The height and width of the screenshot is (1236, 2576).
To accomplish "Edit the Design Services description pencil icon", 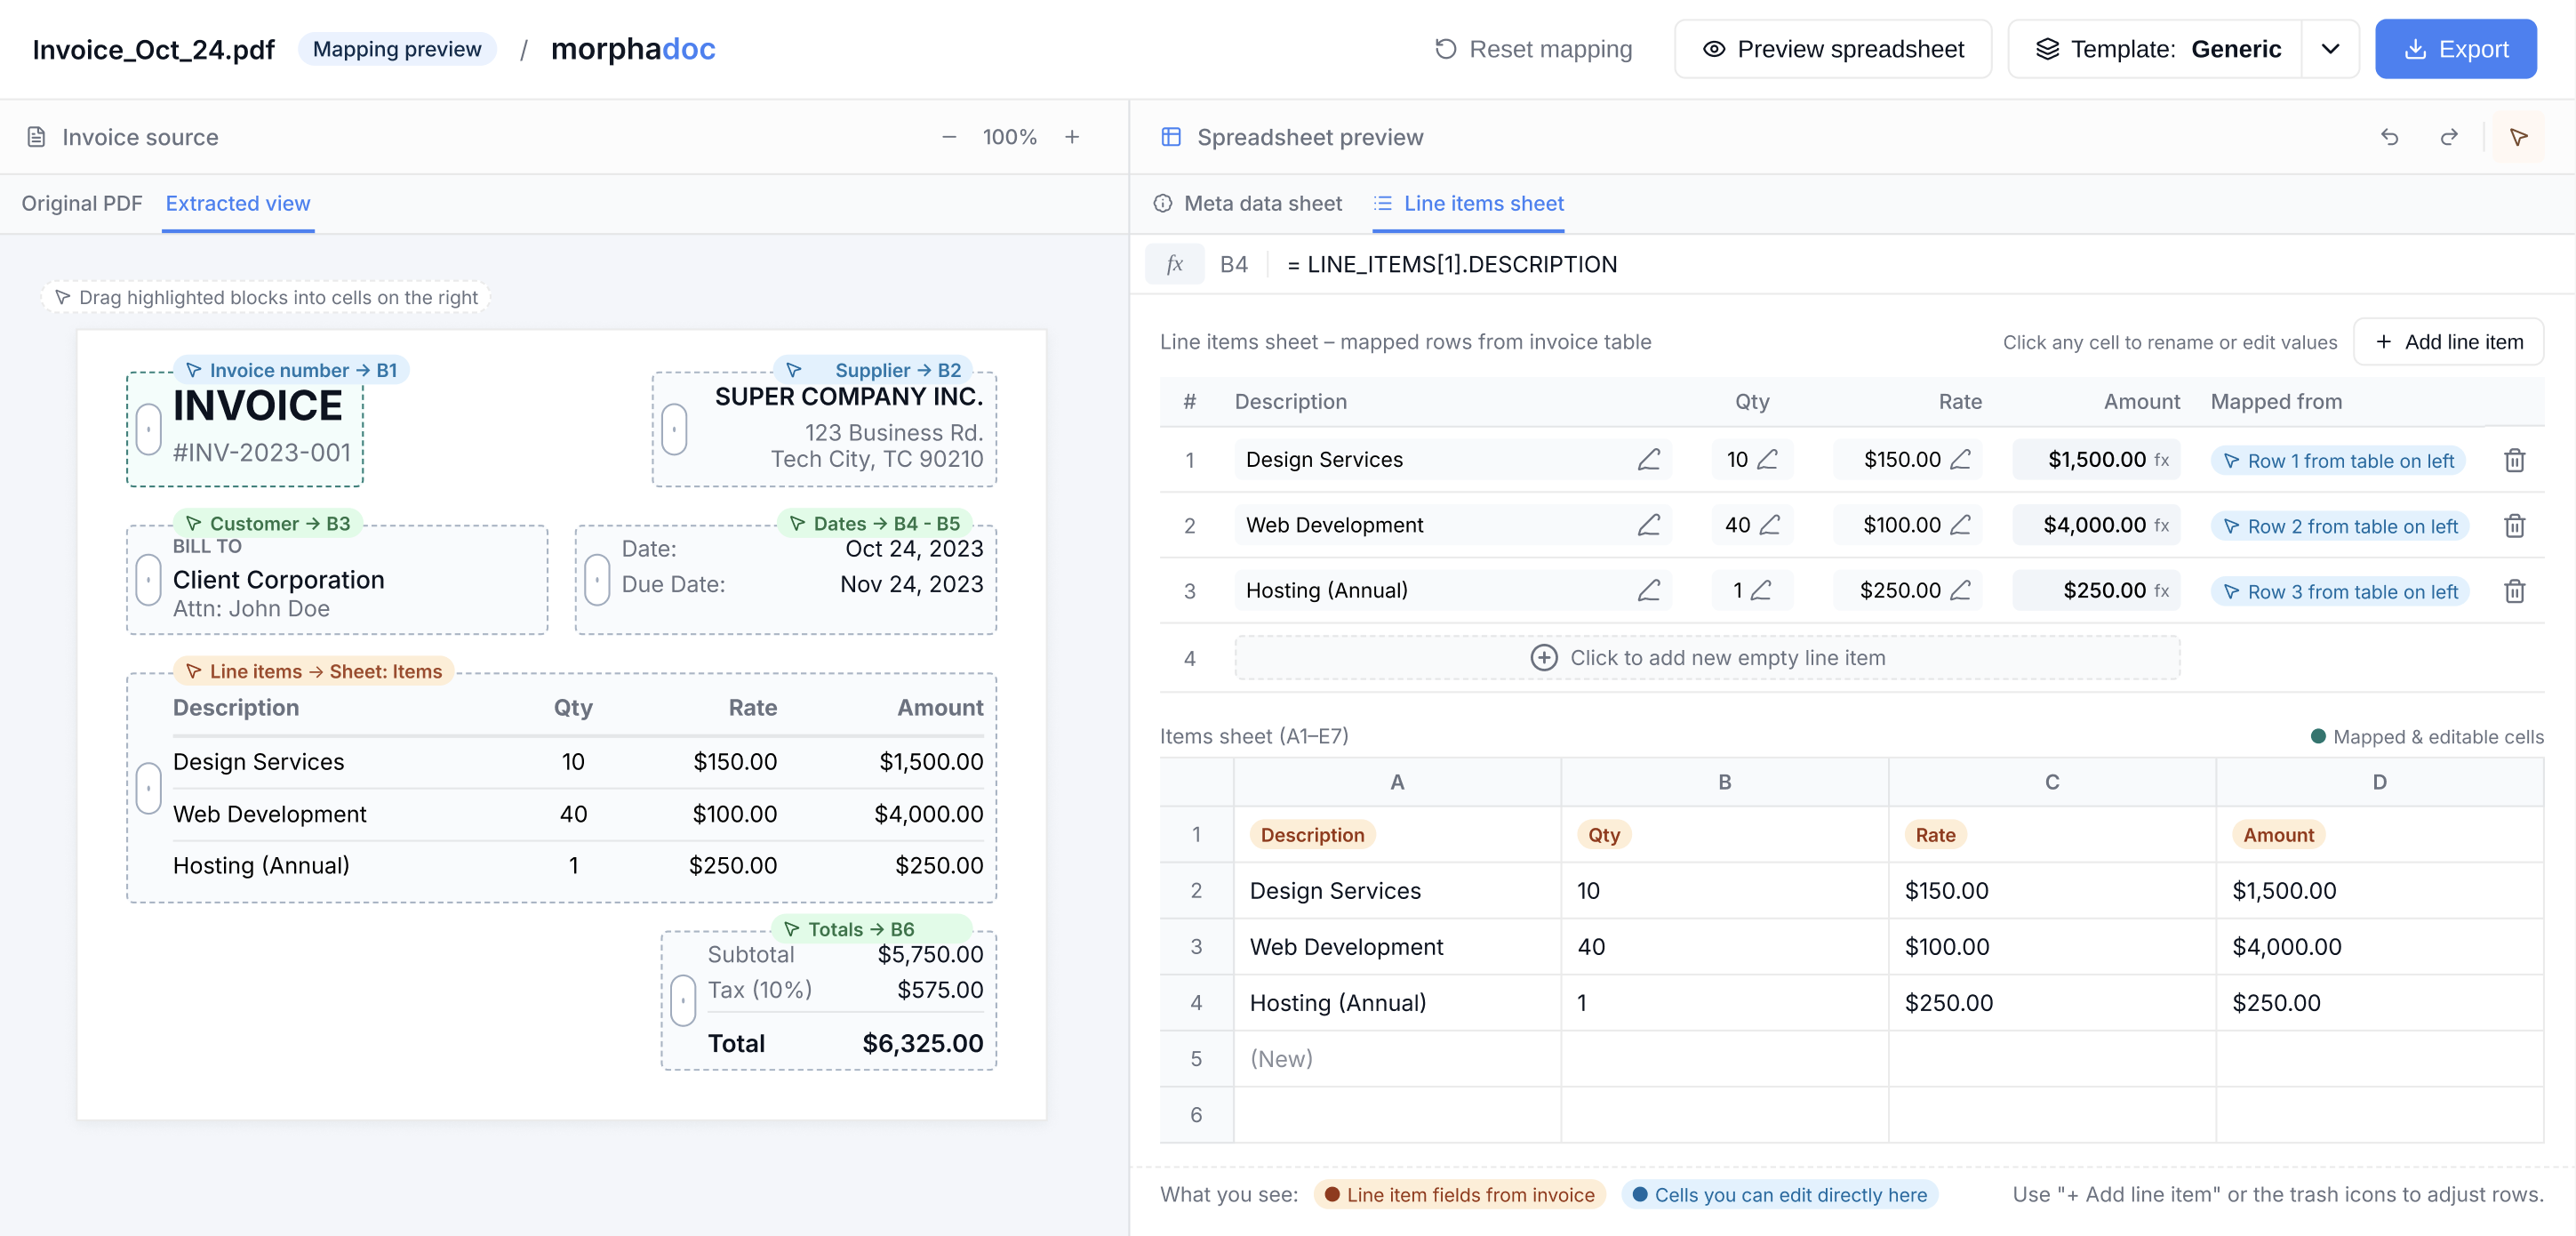I will pos(1648,460).
